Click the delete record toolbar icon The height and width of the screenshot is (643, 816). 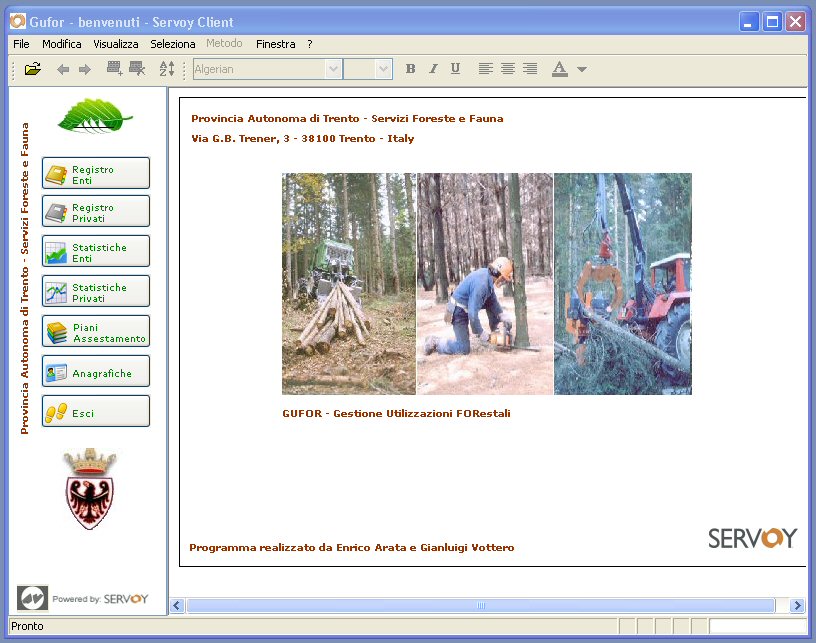coord(137,68)
